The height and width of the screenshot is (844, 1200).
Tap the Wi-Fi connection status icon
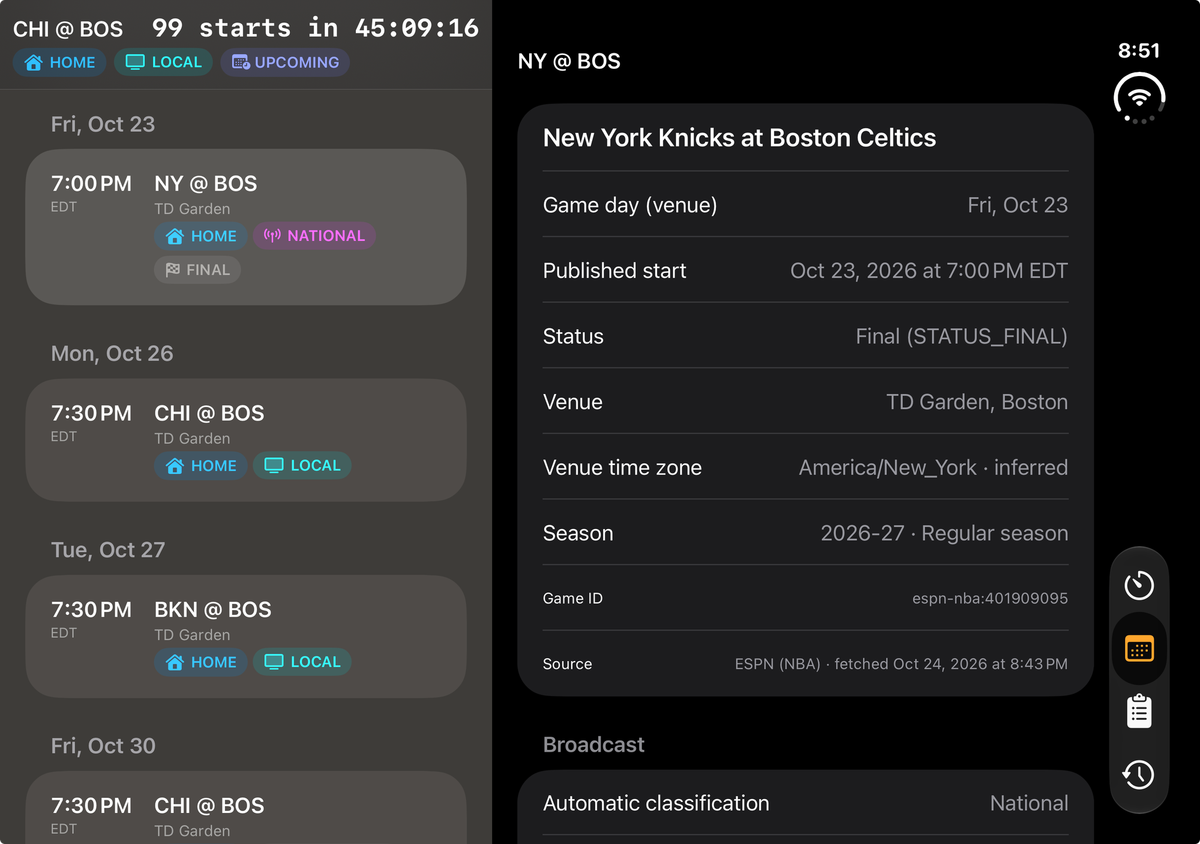(x=1139, y=97)
